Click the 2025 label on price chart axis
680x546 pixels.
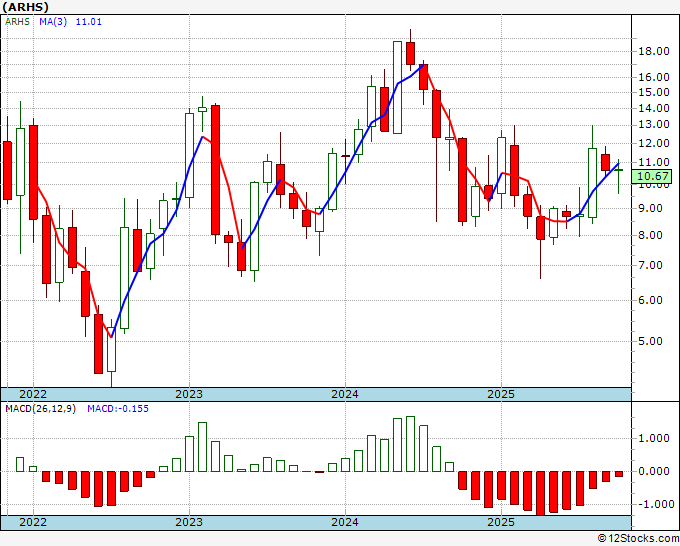(x=501, y=394)
